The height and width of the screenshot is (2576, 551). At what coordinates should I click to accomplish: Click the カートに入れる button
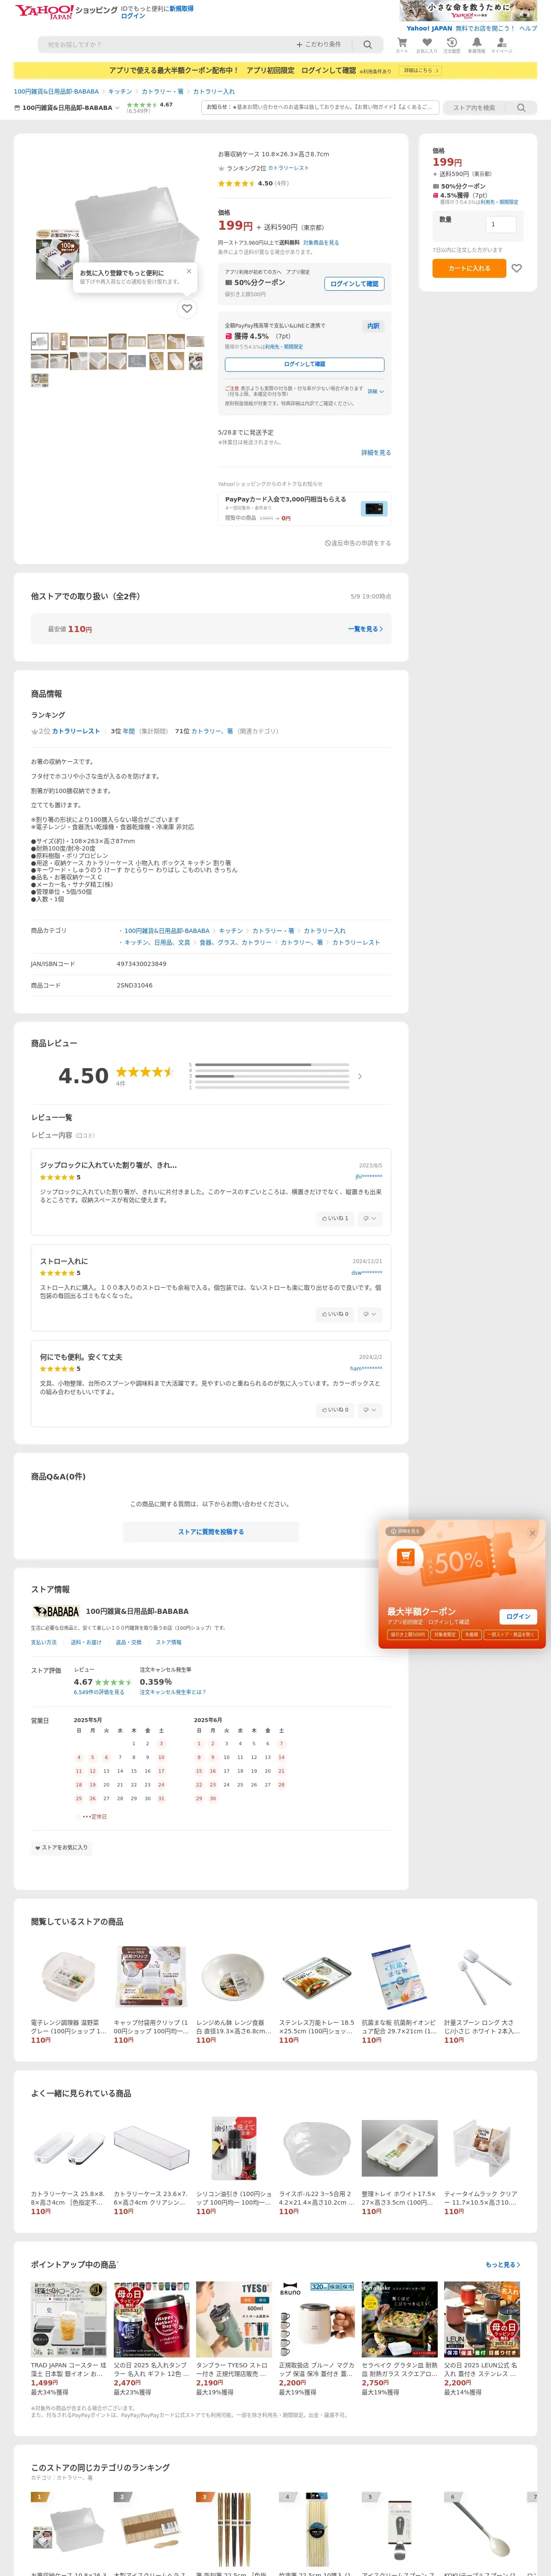469,268
